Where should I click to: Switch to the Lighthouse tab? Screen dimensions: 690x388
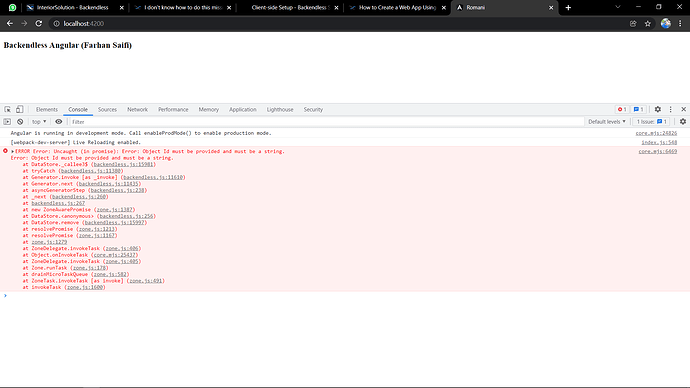pyautogui.click(x=280, y=110)
